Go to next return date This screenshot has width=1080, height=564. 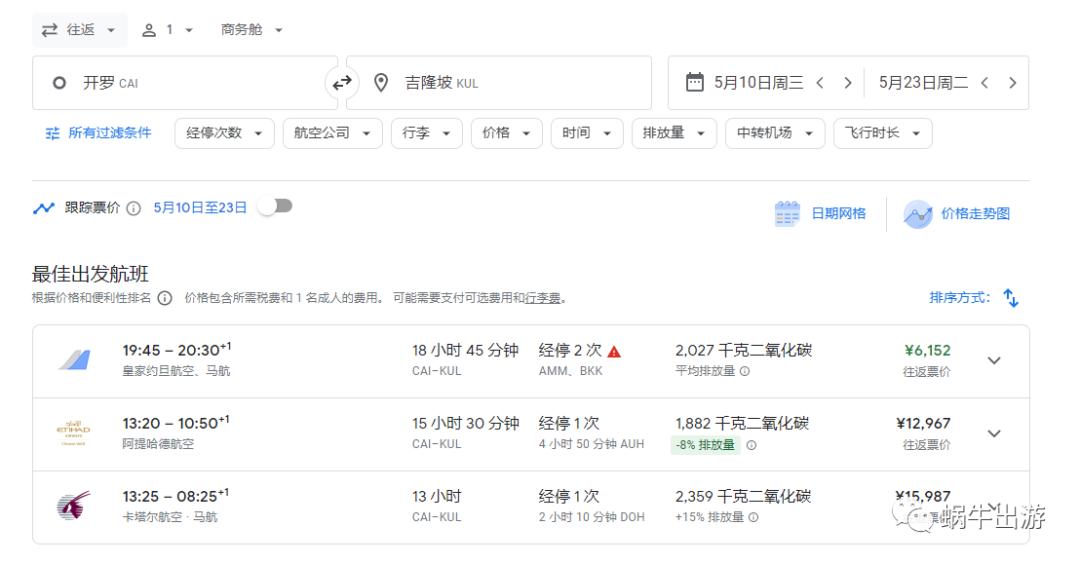click(x=1012, y=83)
